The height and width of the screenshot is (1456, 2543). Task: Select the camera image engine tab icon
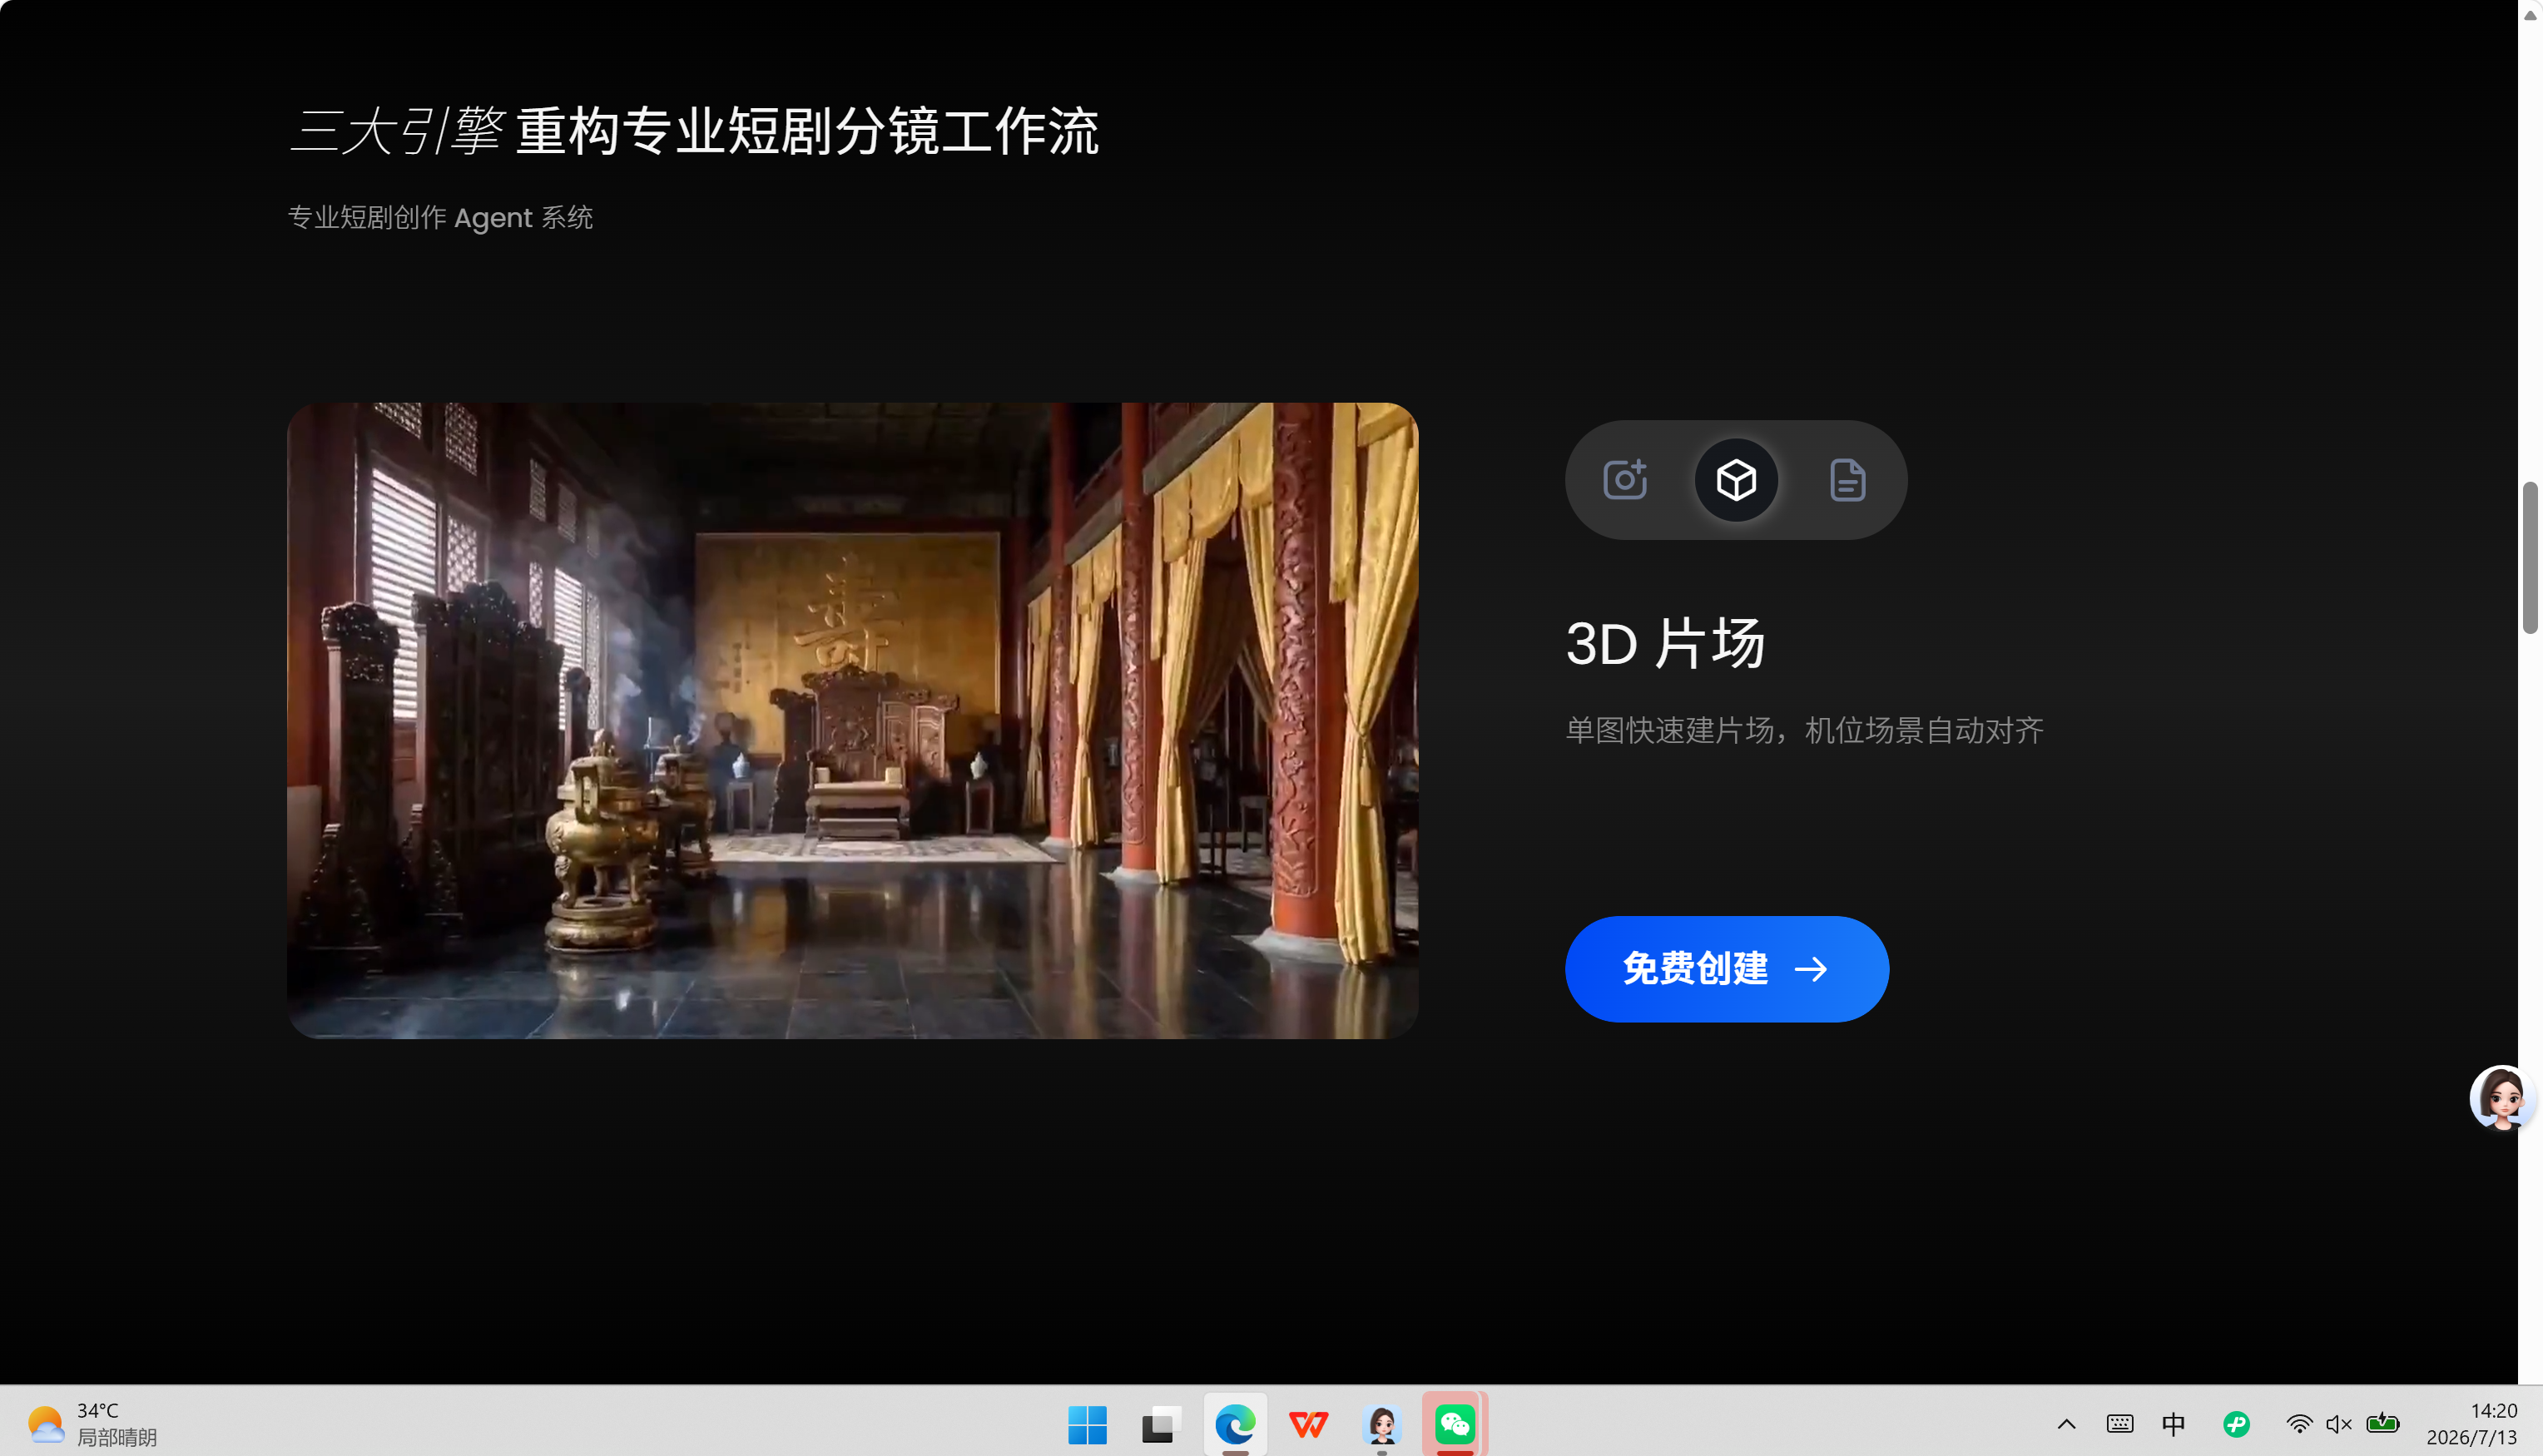point(1625,480)
